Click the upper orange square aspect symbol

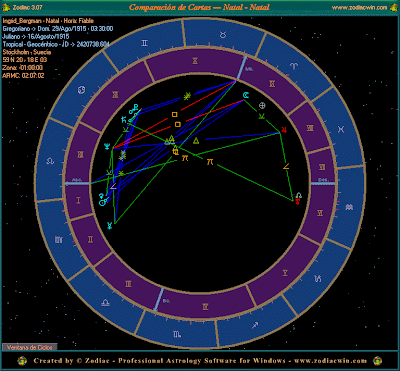tap(174, 115)
